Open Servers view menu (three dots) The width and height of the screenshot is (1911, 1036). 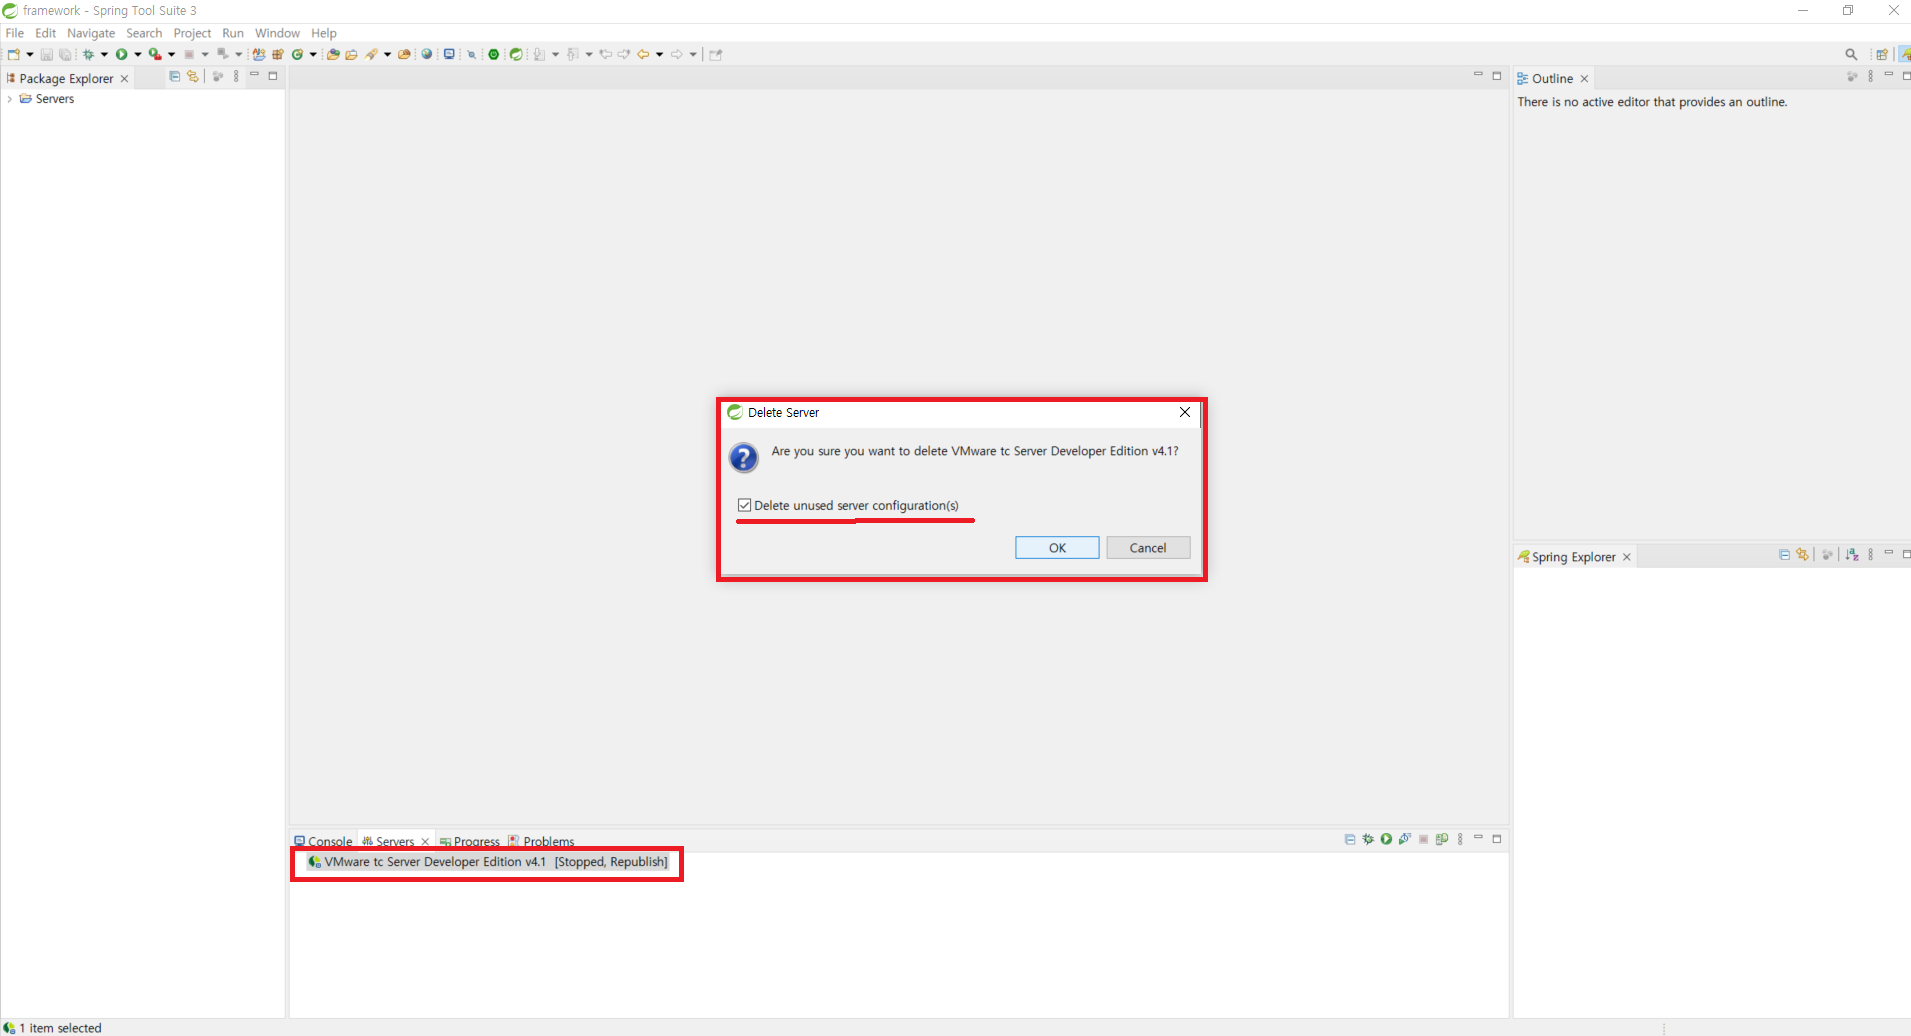(1460, 839)
